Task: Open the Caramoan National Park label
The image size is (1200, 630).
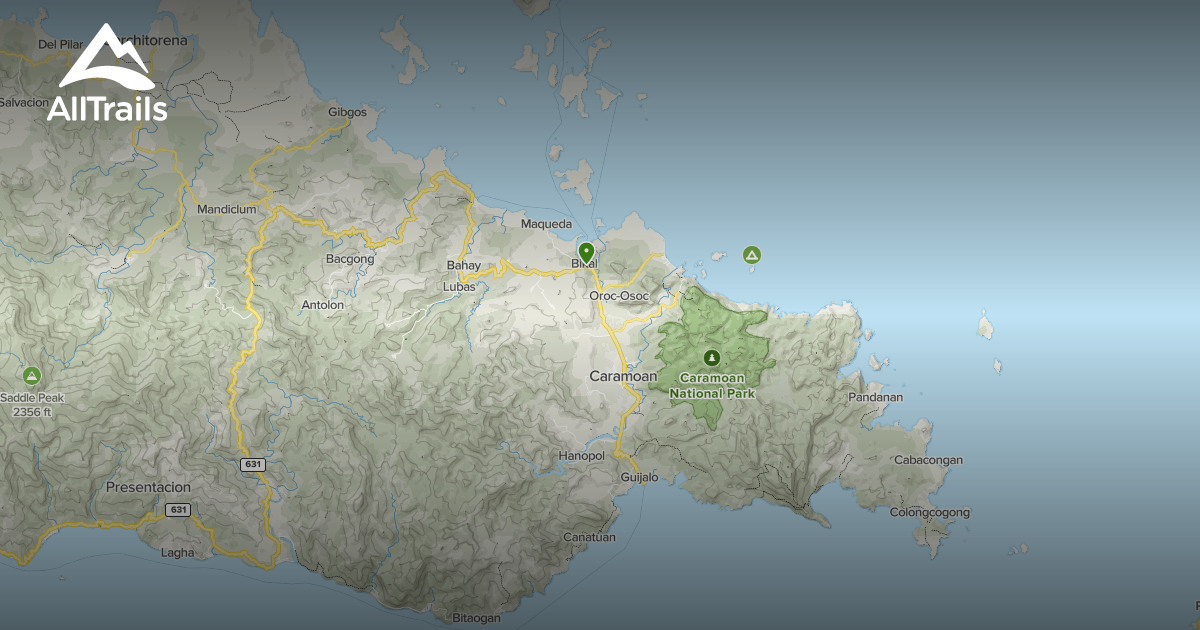Action: [x=712, y=388]
